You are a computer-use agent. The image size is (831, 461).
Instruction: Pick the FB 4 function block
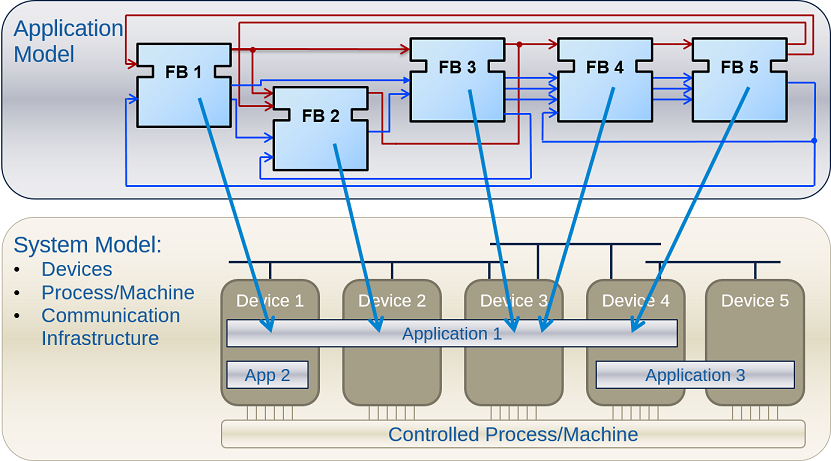(604, 80)
